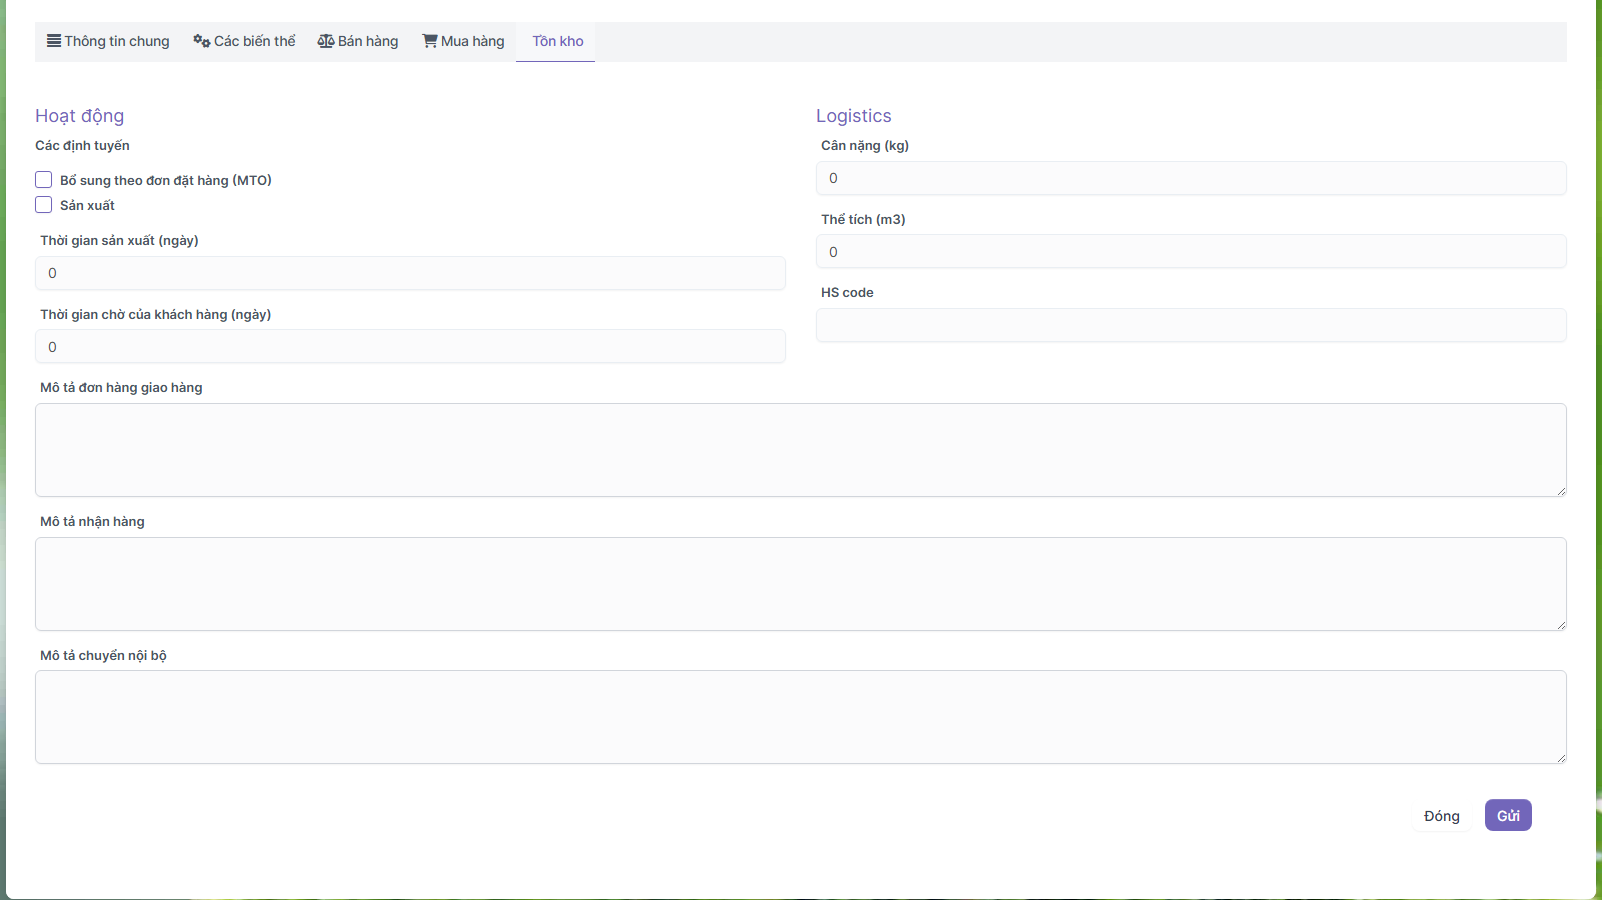Click into the Thể tích (m3) field

[1190, 252]
